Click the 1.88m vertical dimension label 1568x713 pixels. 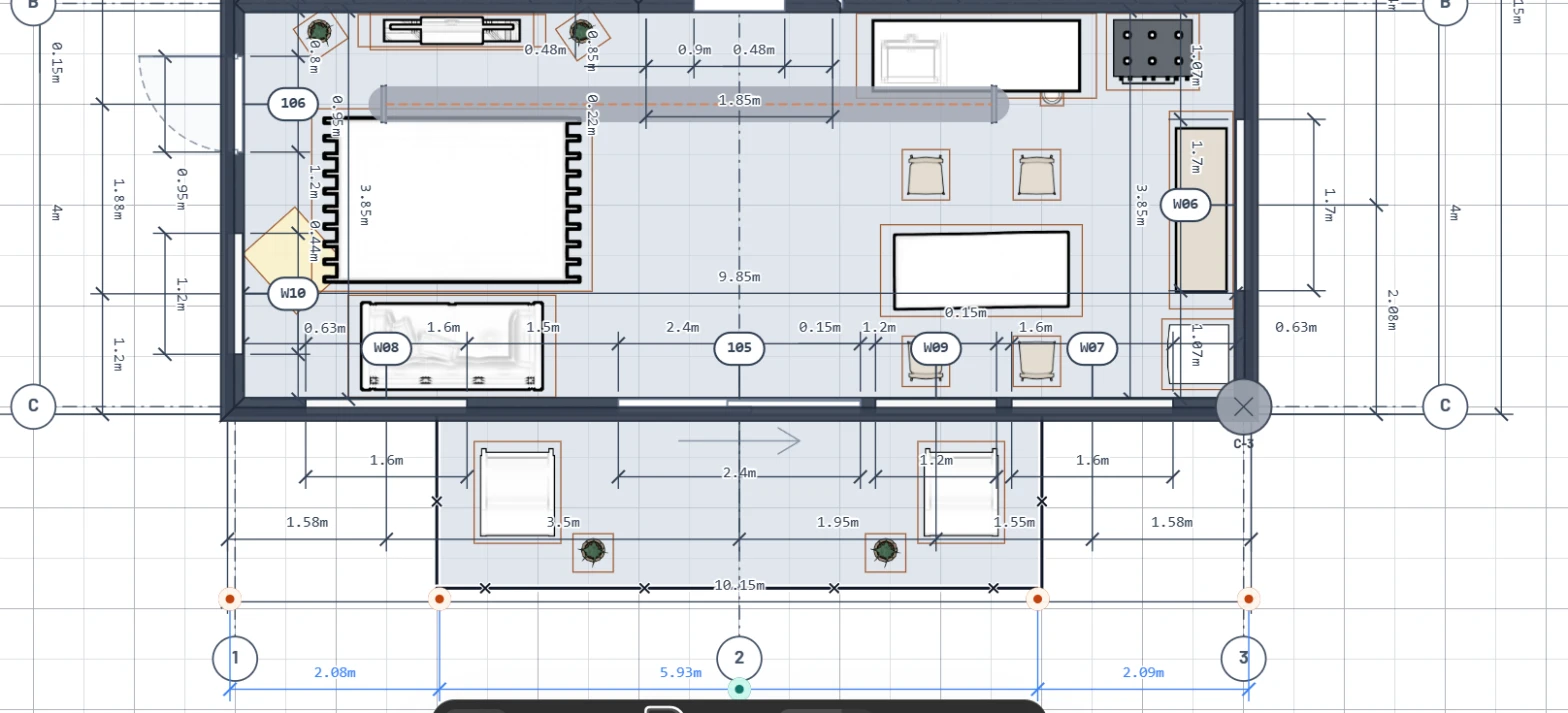(117, 199)
